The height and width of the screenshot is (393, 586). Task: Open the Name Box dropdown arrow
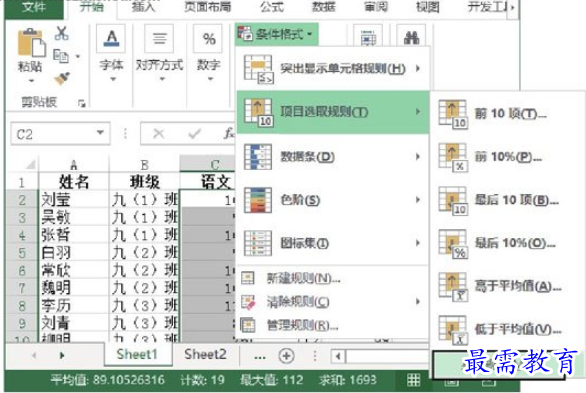point(100,133)
